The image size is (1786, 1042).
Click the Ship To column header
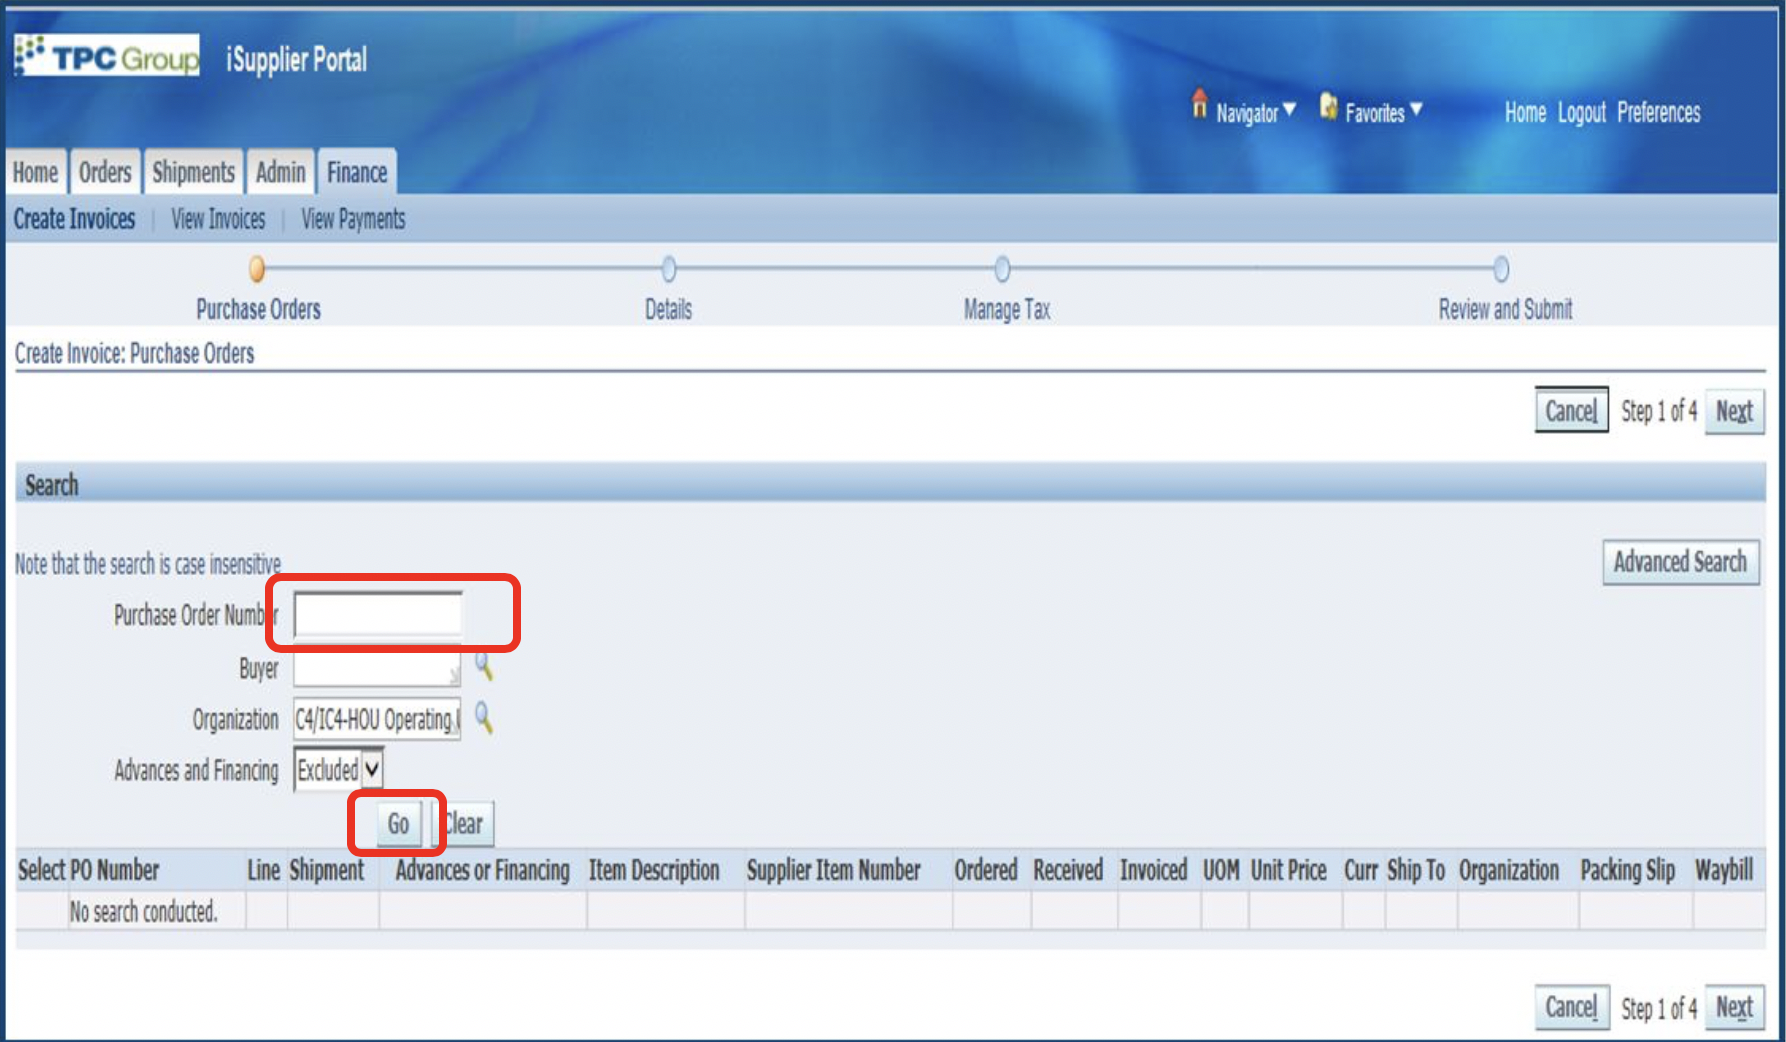(1416, 871)
